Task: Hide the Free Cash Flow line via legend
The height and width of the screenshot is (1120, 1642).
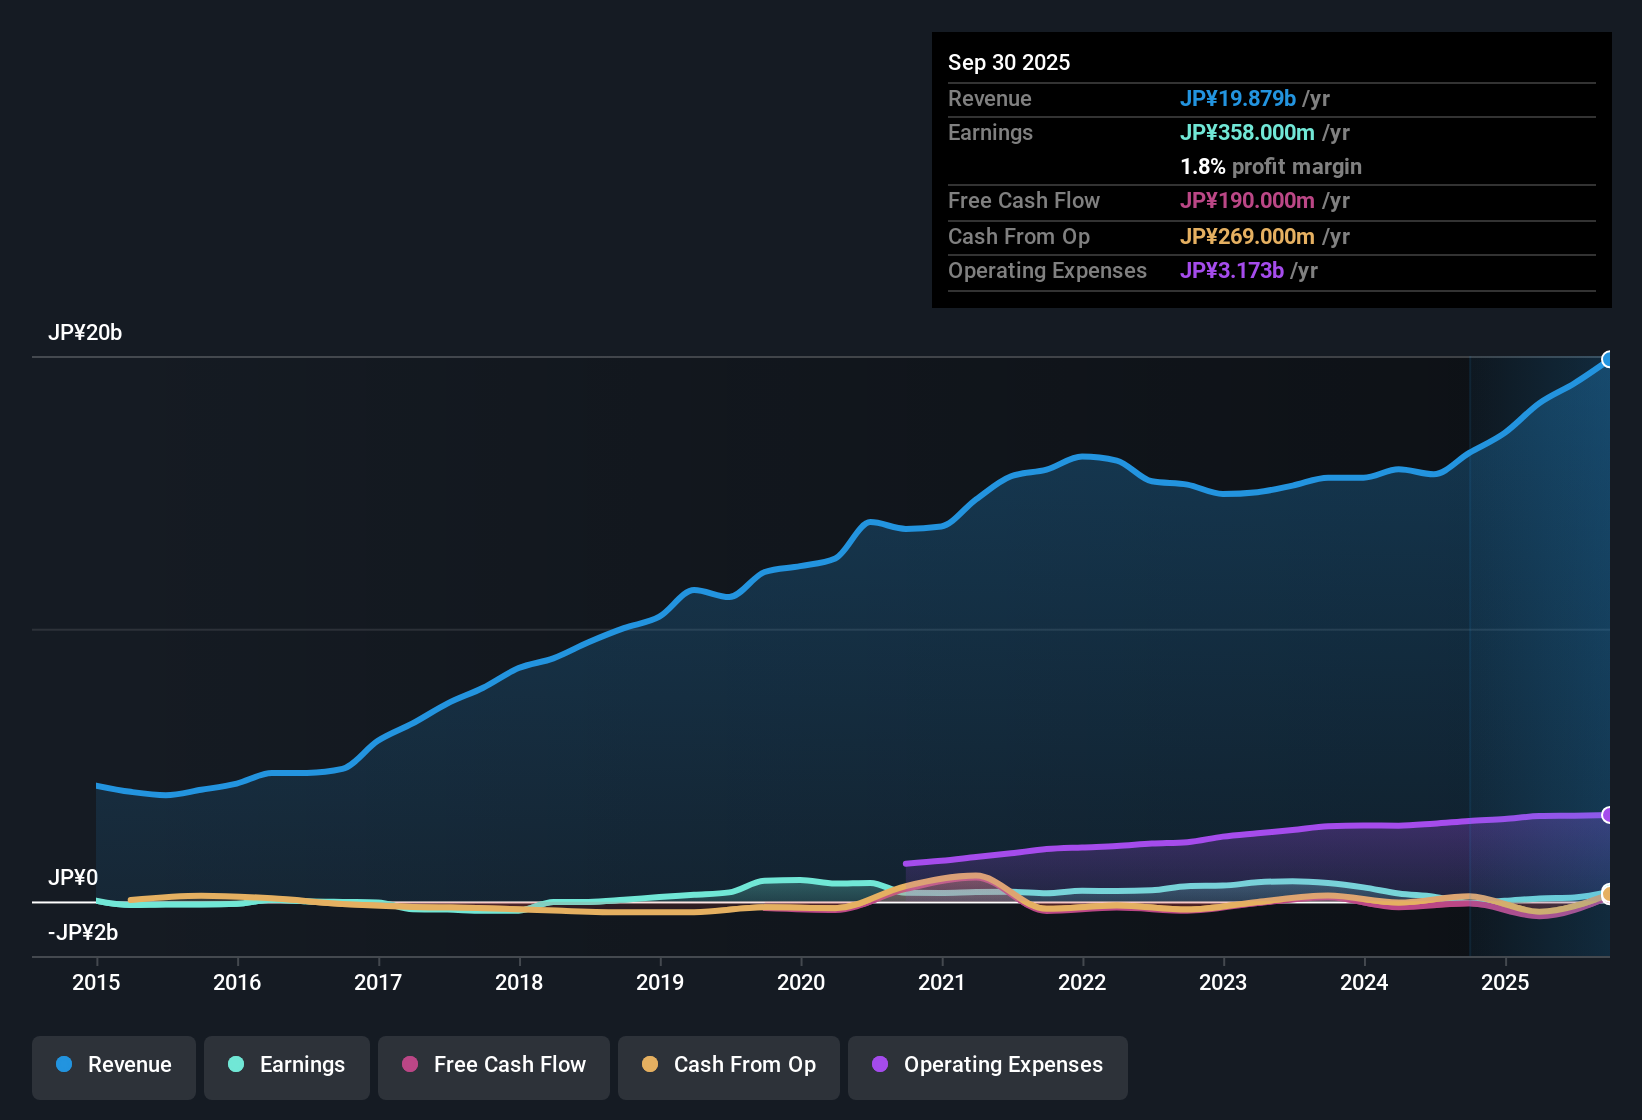Action: tap(493, 1065)
